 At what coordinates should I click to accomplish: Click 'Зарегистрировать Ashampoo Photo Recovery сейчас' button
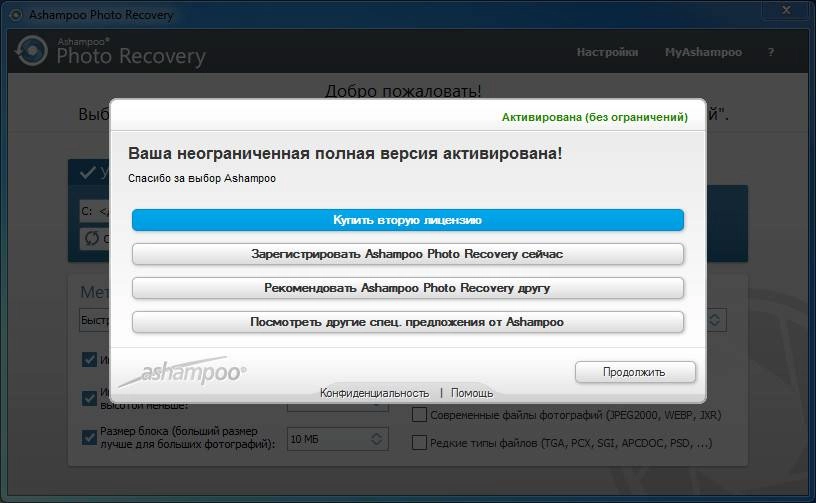(x=407, y=254)
